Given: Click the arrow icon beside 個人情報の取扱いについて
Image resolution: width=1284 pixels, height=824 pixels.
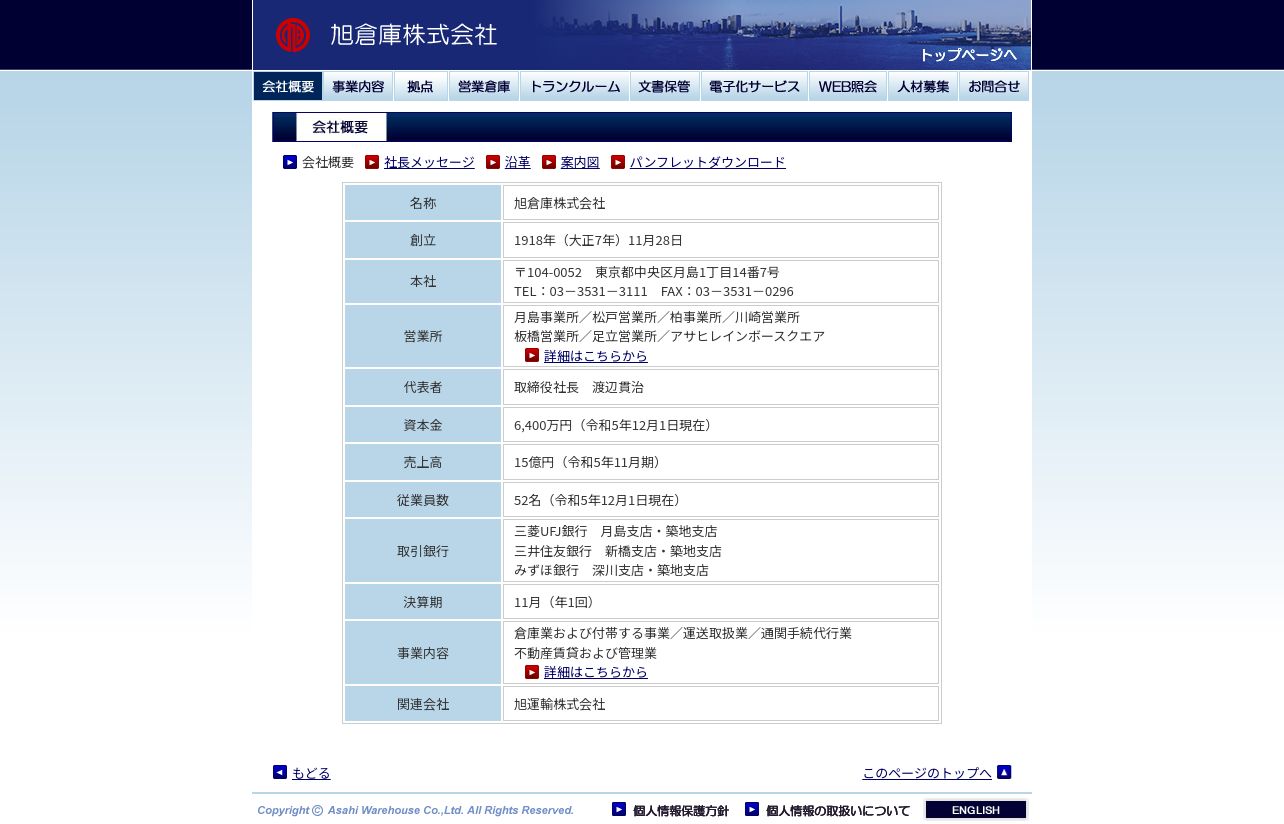Looking at the screenshot, I should point(752,809).
